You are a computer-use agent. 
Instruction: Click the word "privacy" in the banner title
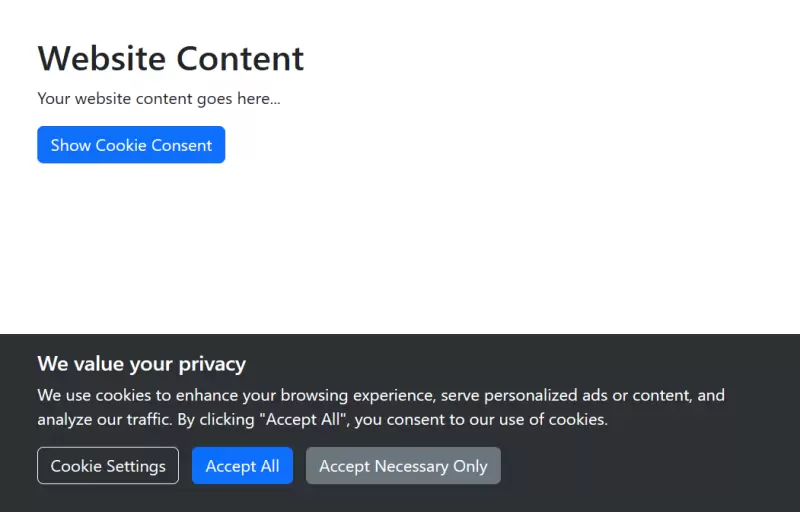tap(212, 363)
